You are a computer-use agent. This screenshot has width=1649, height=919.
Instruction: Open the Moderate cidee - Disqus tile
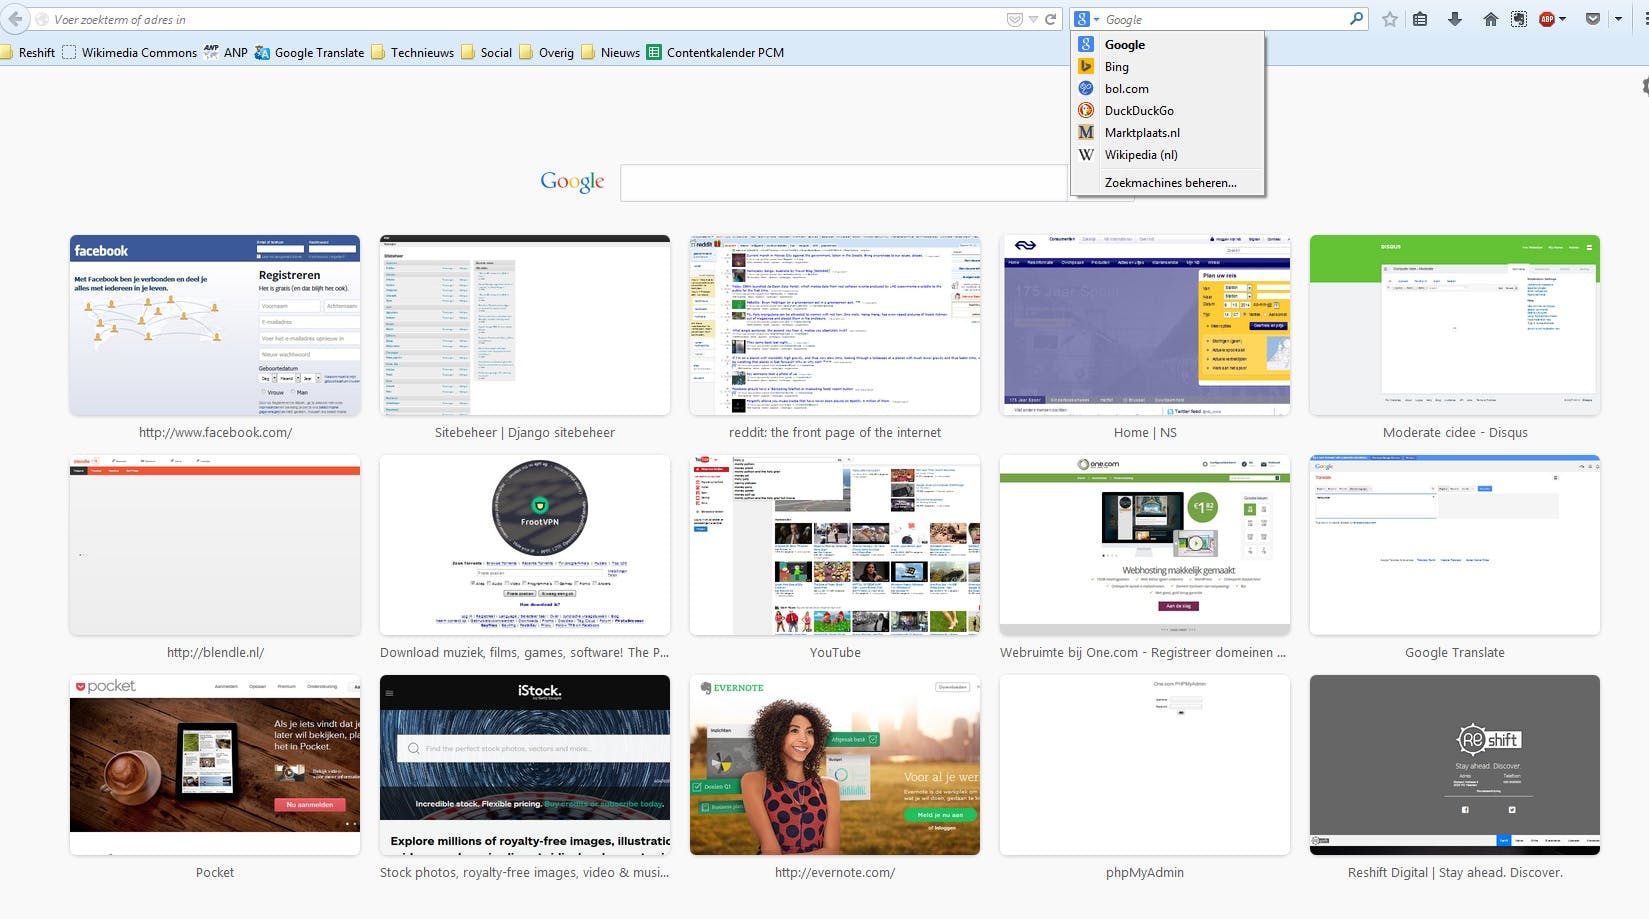pyautogui.click(x=1455, y=325)
